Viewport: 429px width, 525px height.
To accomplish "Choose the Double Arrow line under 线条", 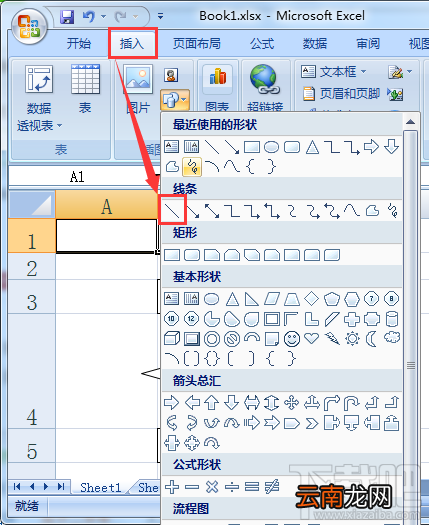I will [212, 211].
